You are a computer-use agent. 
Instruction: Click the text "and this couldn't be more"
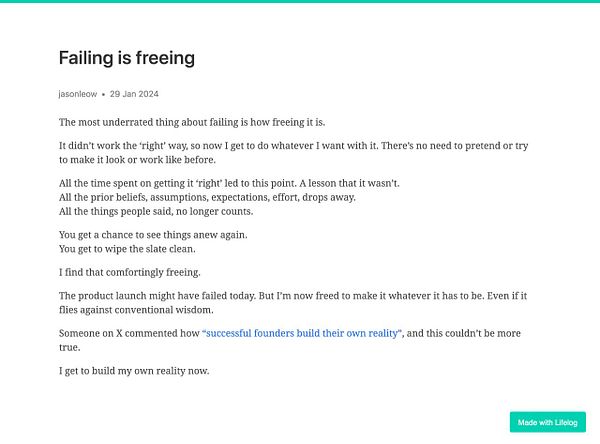click(464, 333)
